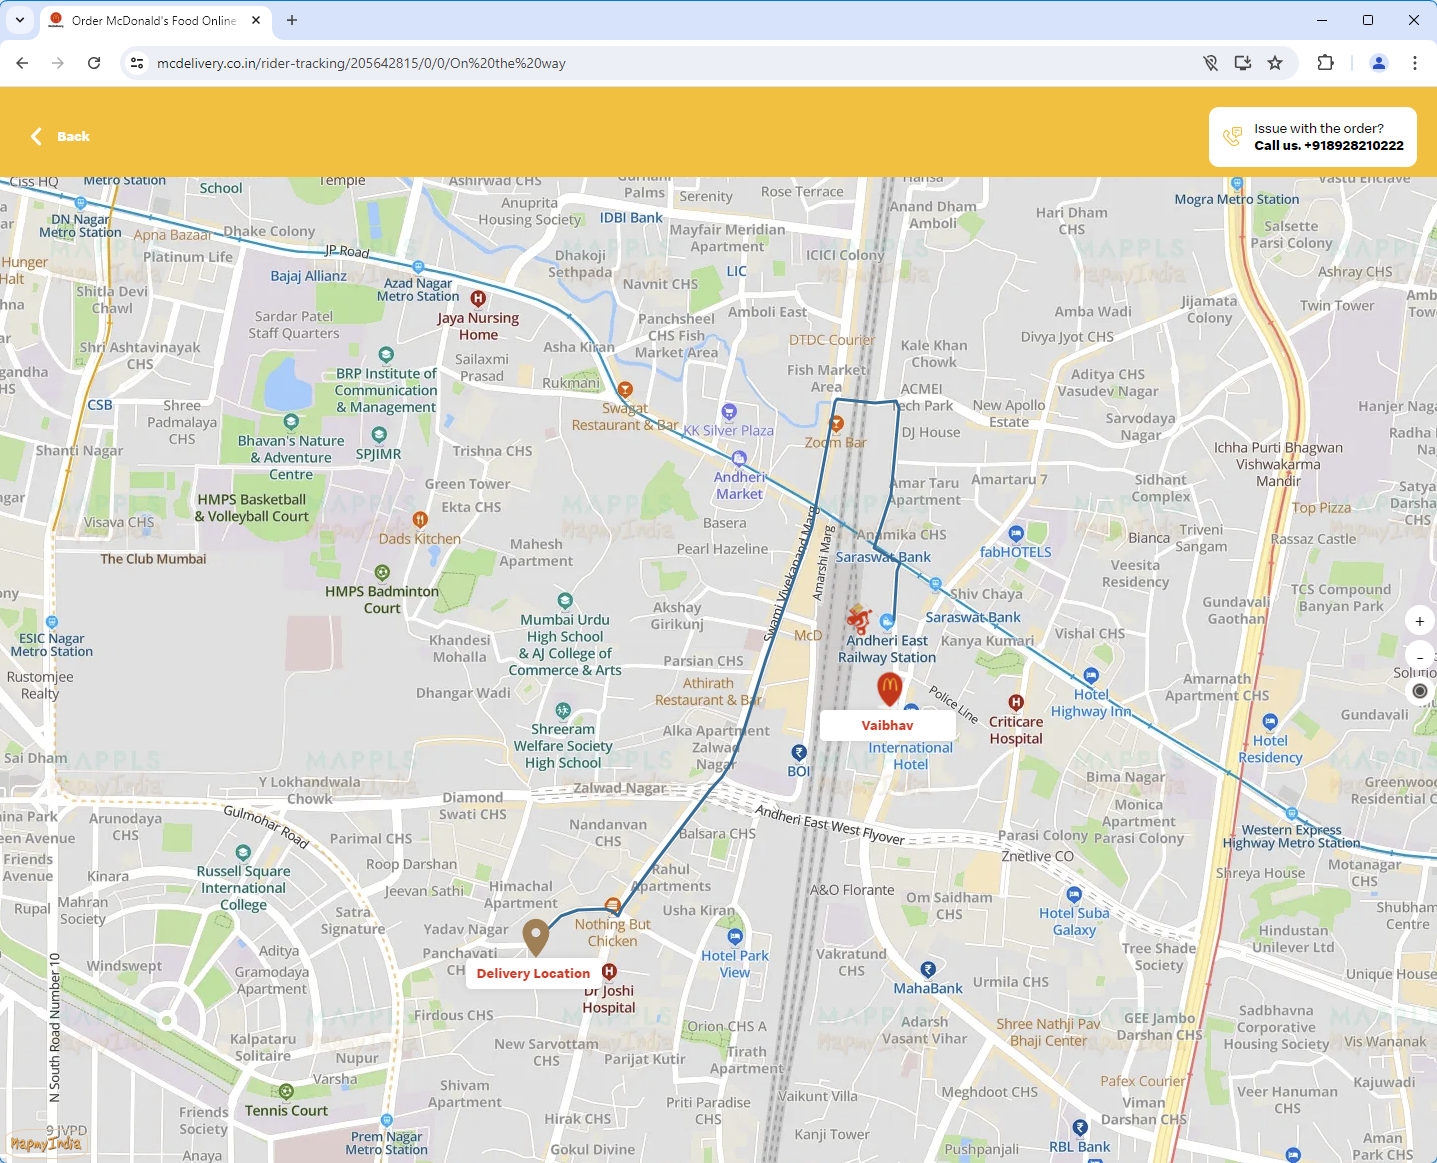Zoom in on the map with plus button

(x=1420, y=621)
